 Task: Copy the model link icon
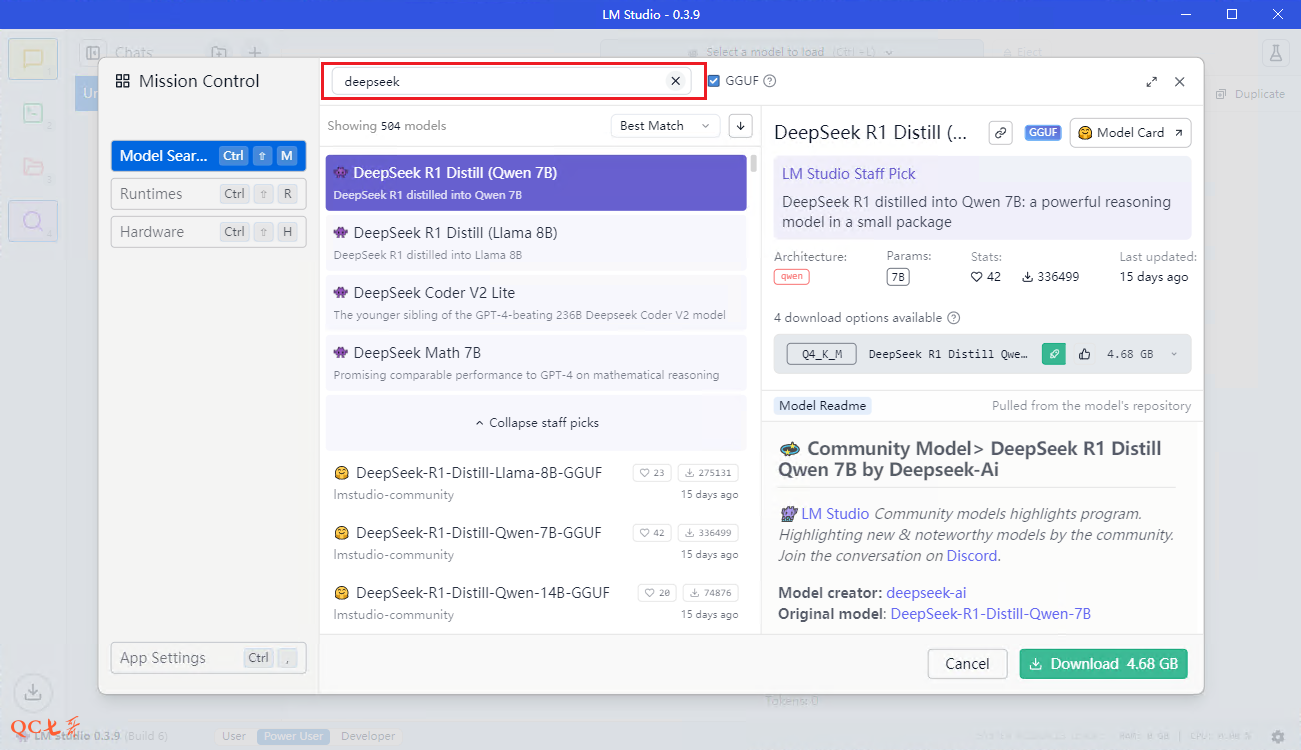pos(1000,133)
